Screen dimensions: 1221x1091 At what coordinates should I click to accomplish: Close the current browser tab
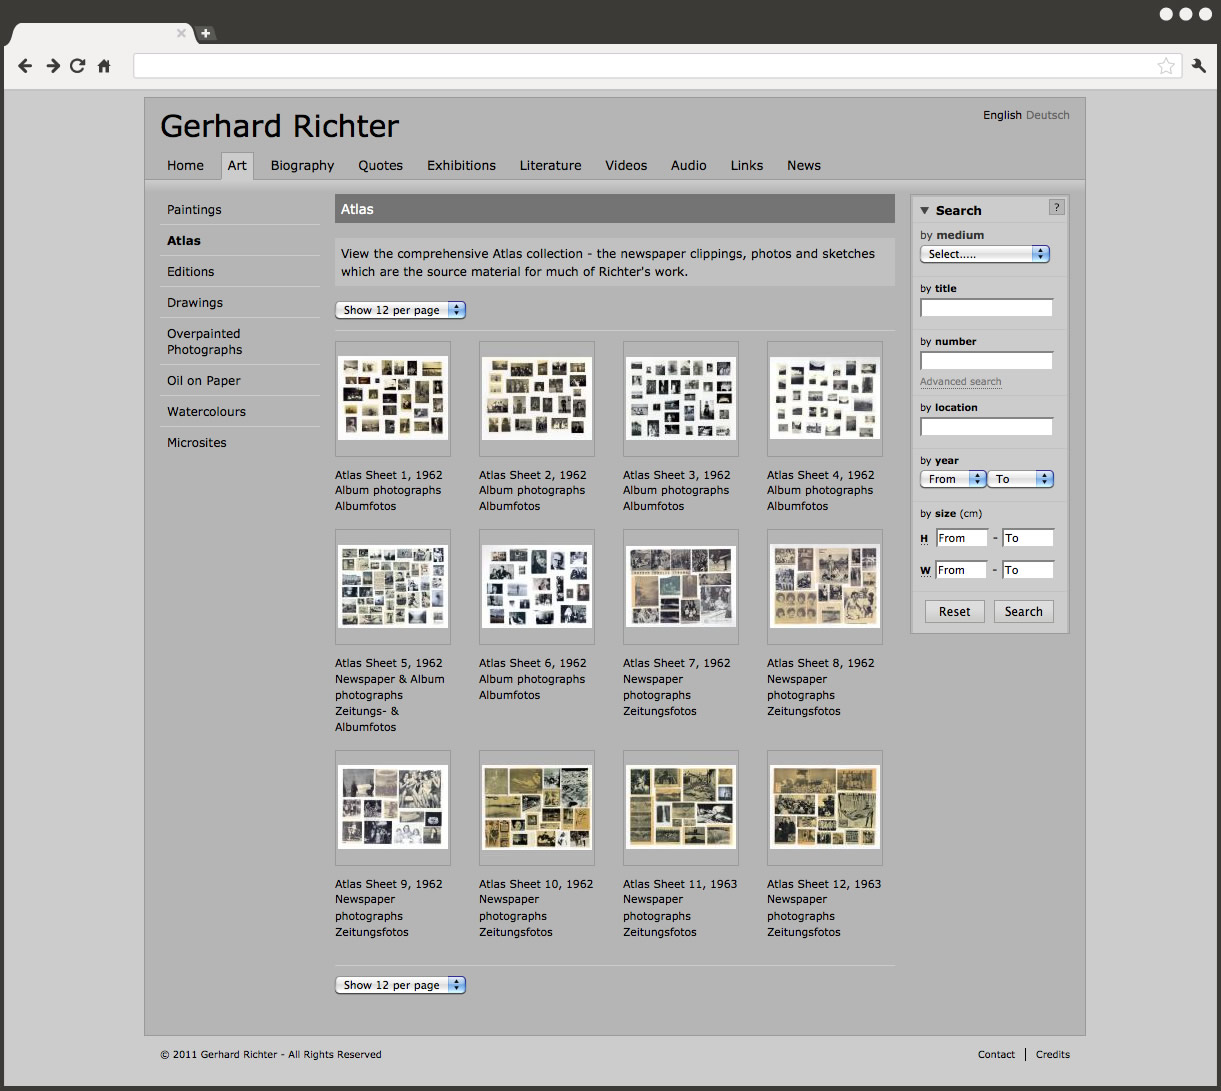(181, 33)
